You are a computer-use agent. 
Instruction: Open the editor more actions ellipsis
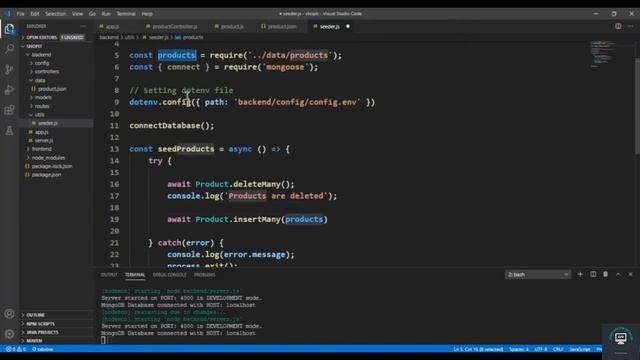[x=631, y=26]
